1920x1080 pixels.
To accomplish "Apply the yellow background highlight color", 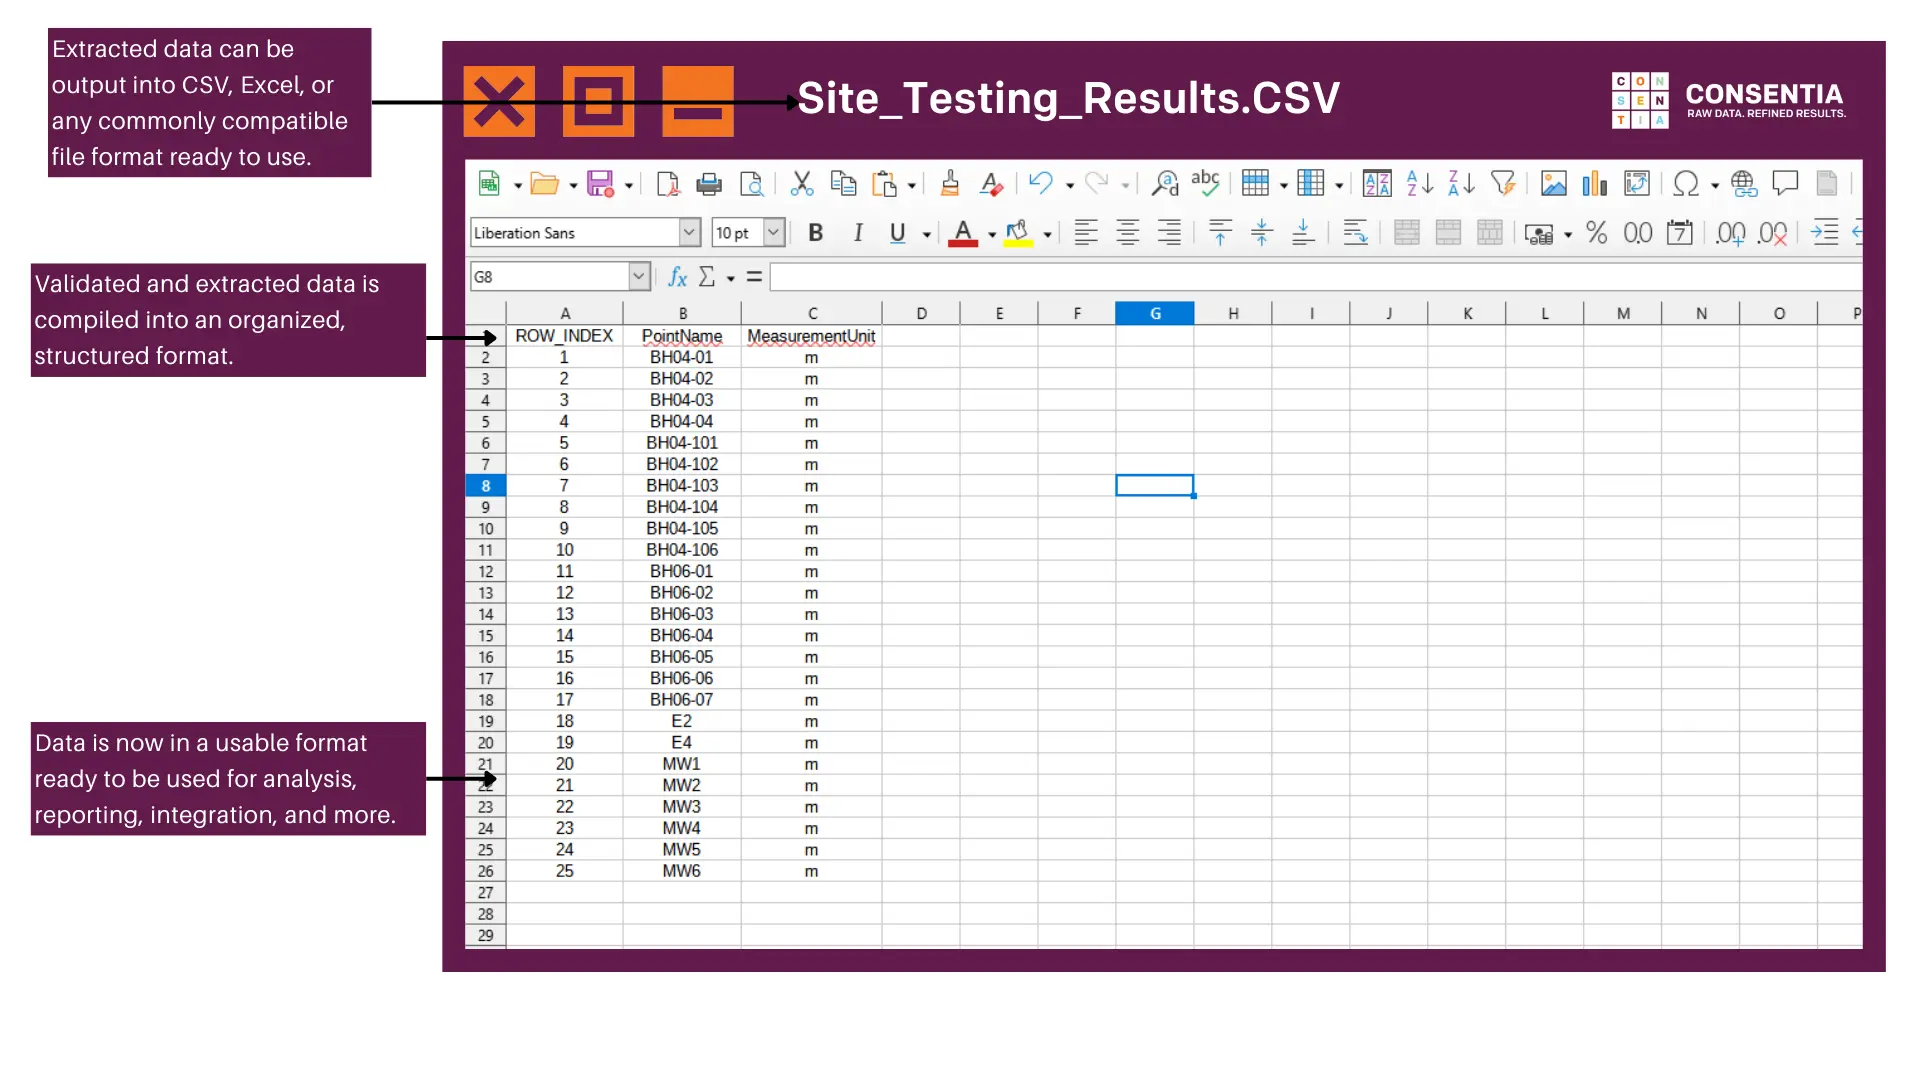I will click(x=1017, y=233).
